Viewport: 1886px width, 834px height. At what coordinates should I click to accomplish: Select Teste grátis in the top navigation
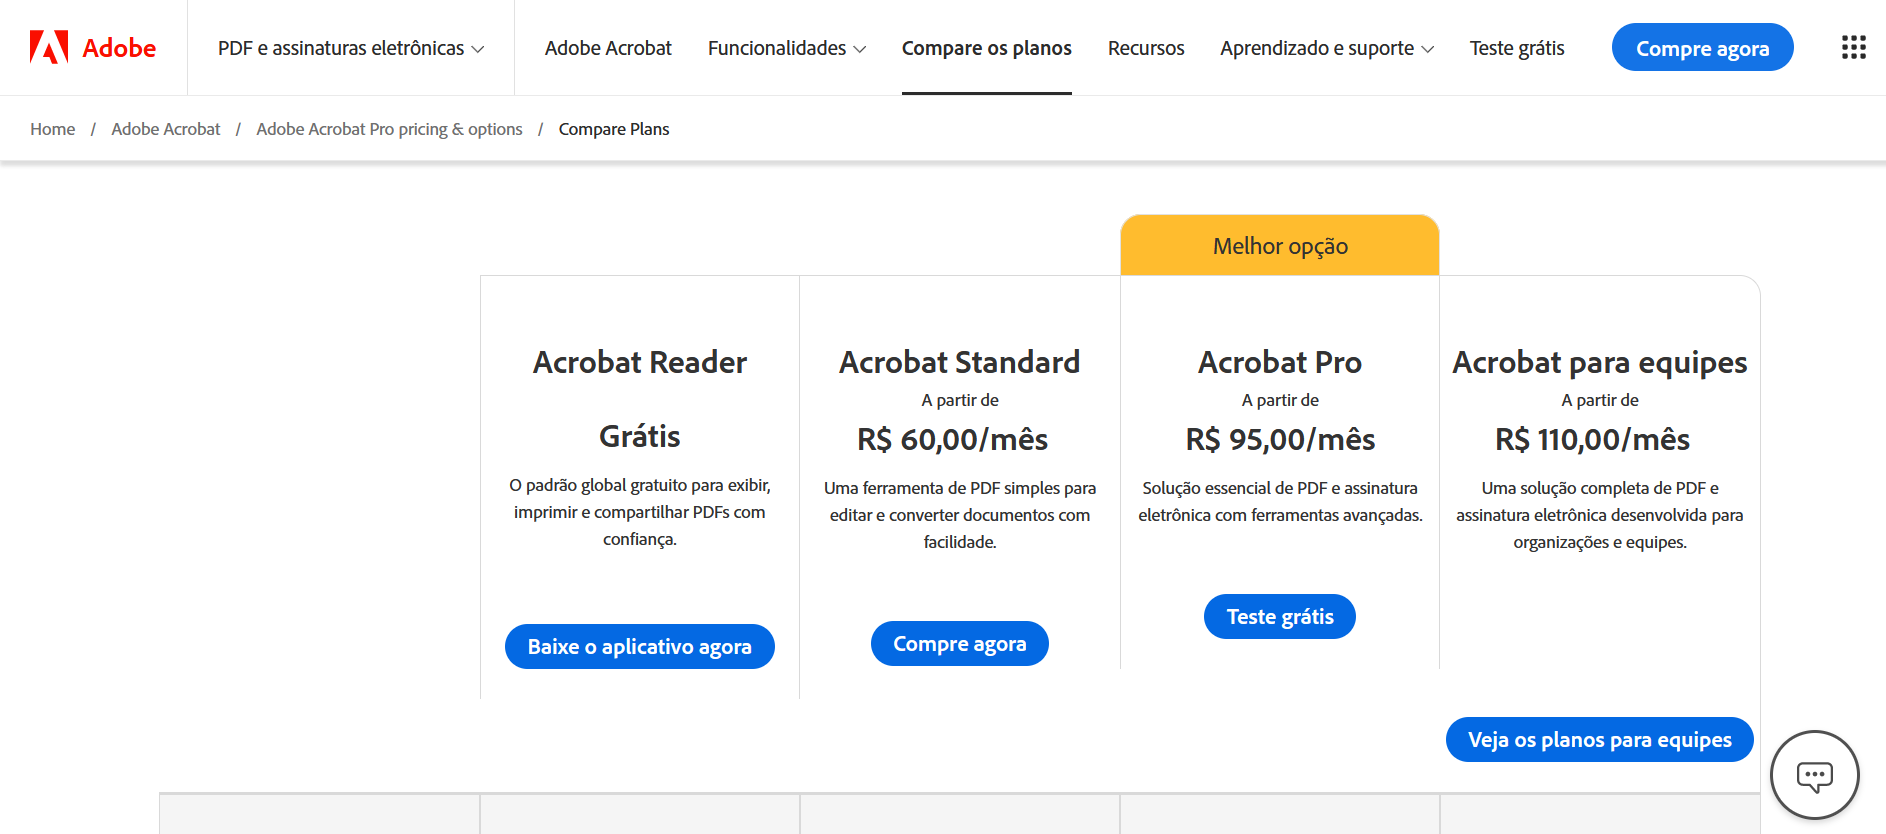(x=1517, y=47)
